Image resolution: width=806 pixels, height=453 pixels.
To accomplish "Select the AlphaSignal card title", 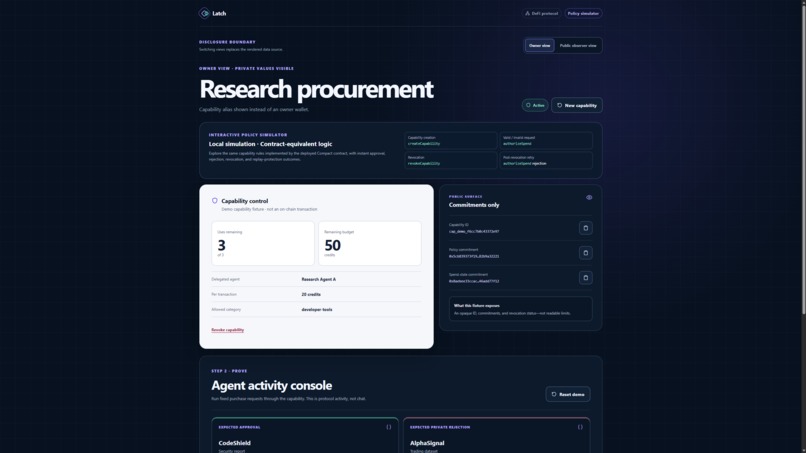I will 427,443.
